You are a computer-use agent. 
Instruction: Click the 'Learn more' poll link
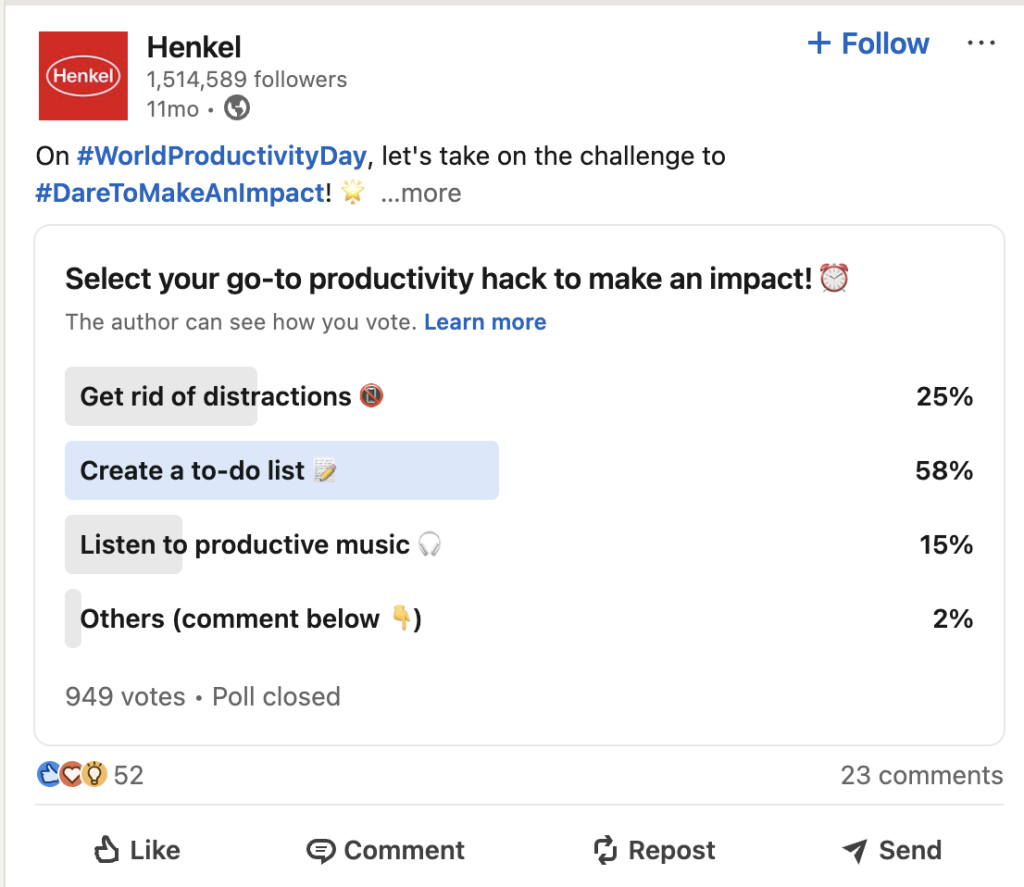[485, 322]
